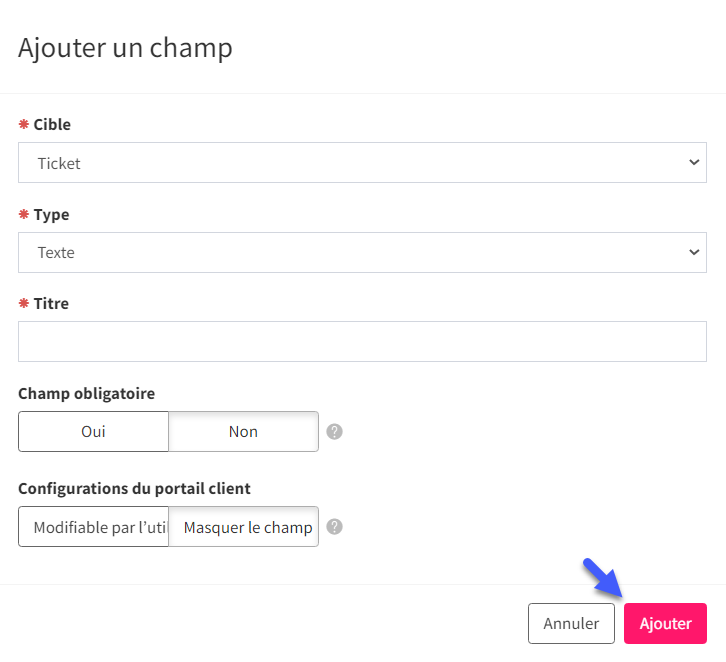The width and height of the screenshot is (726, 662).
Task: Click the red required asterisk next to Cible
Action: point(24,124)
